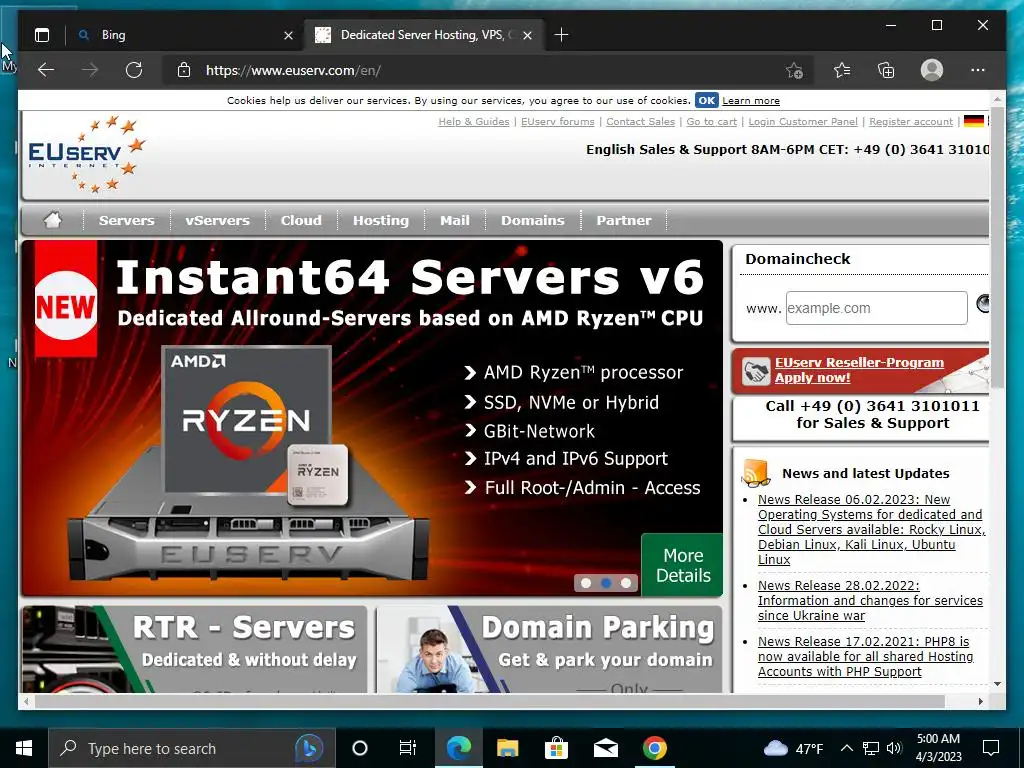Open the Hosting menu
Image resolution: width=1024 pixels, height=768 pixels.
tap(381, 221)
